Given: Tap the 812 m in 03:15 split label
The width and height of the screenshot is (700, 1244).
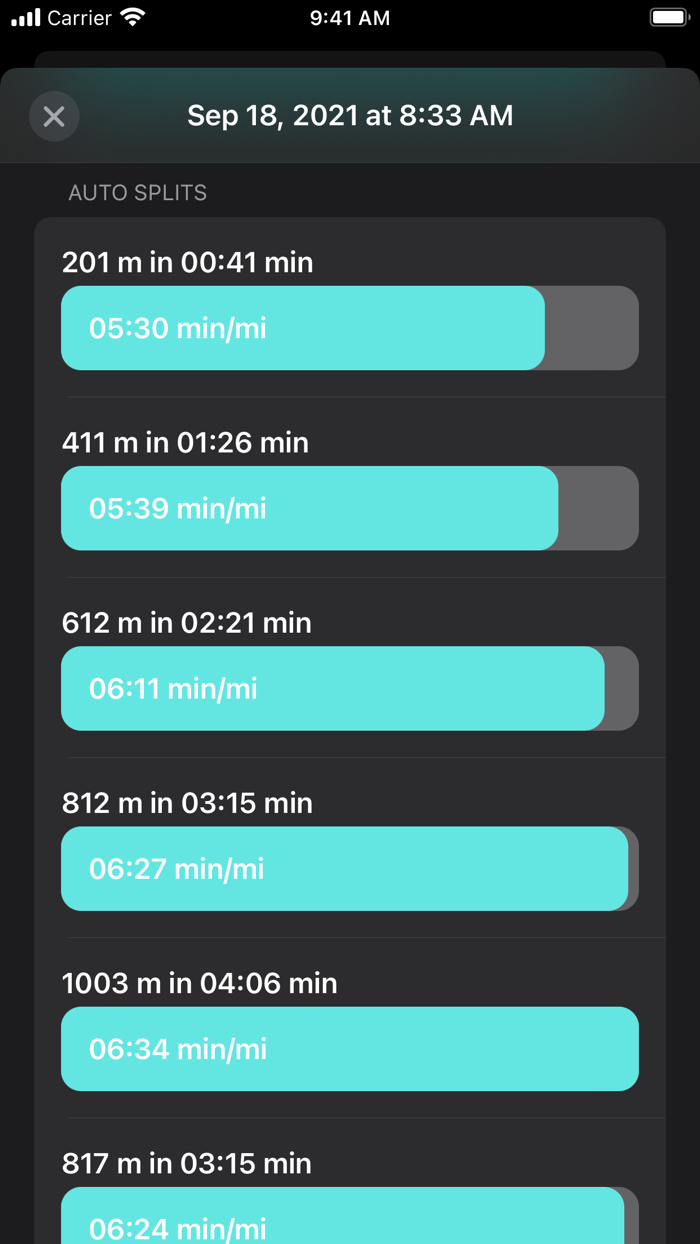Looking at the screenshot, I should (186, 803).
